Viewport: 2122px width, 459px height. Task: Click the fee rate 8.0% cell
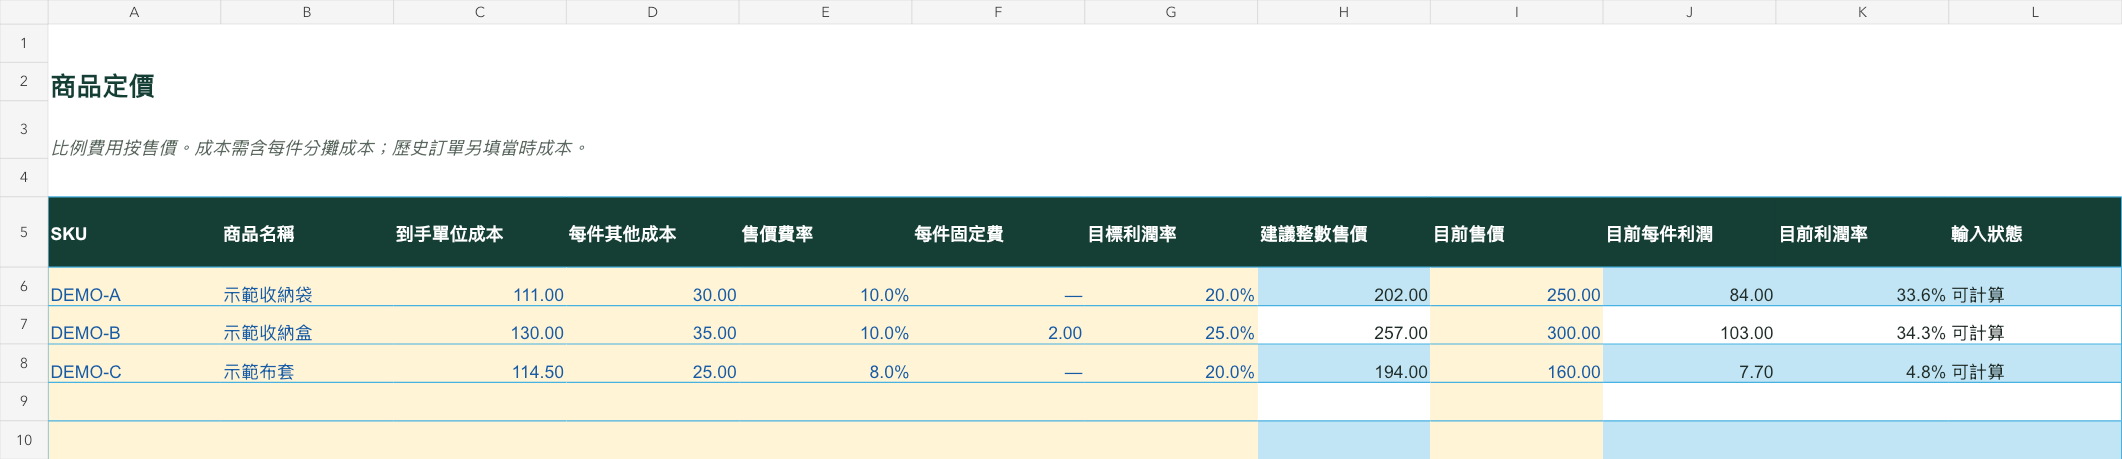pos(826,363)
